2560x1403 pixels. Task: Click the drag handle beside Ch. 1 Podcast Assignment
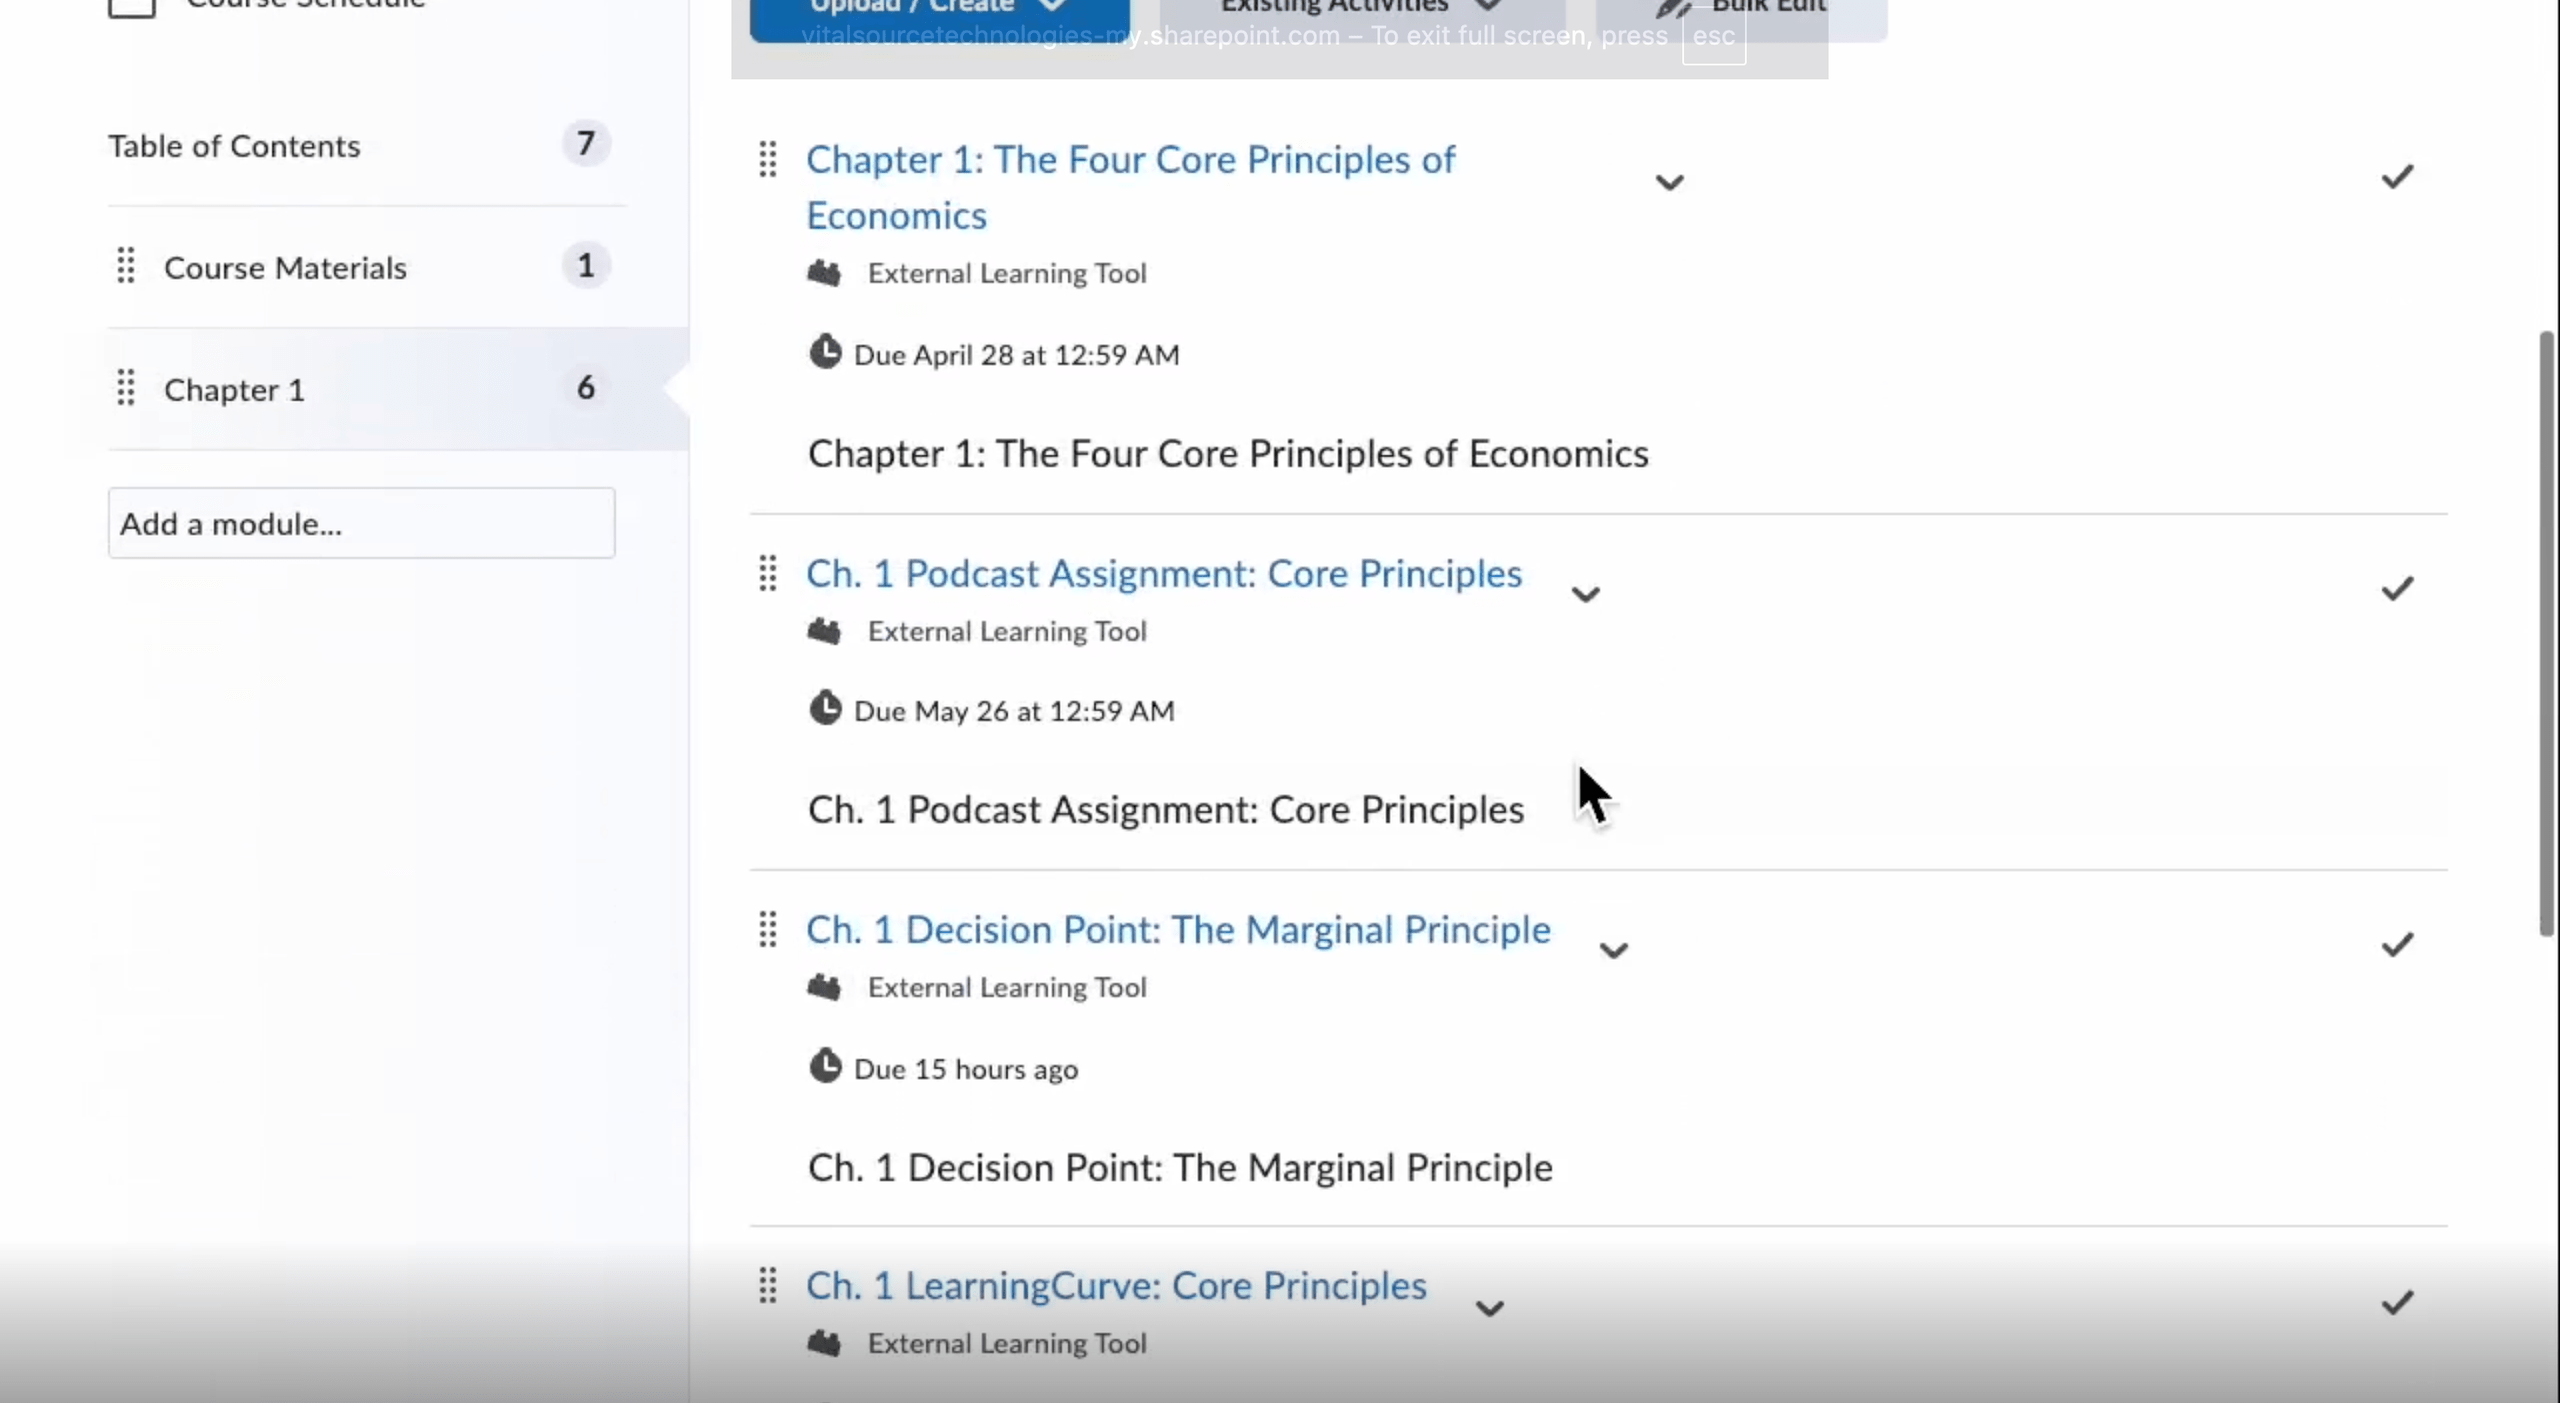[768, 573]
